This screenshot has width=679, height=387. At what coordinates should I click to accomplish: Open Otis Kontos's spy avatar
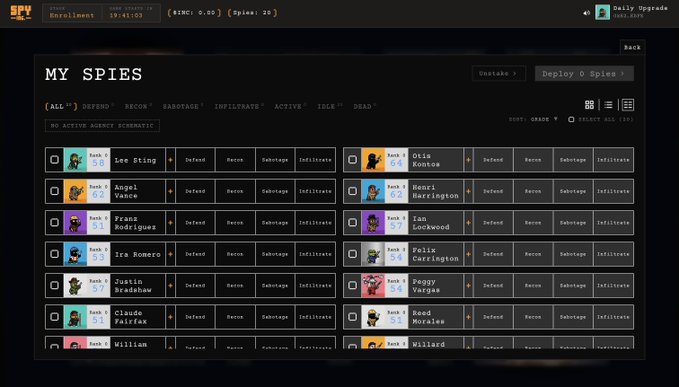coord(373,160)
